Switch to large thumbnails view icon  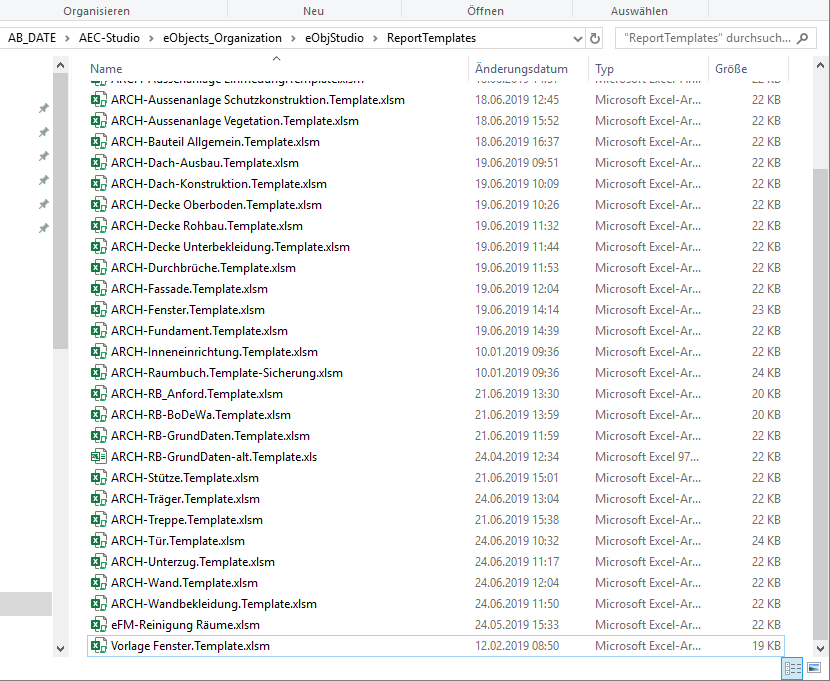814,668
